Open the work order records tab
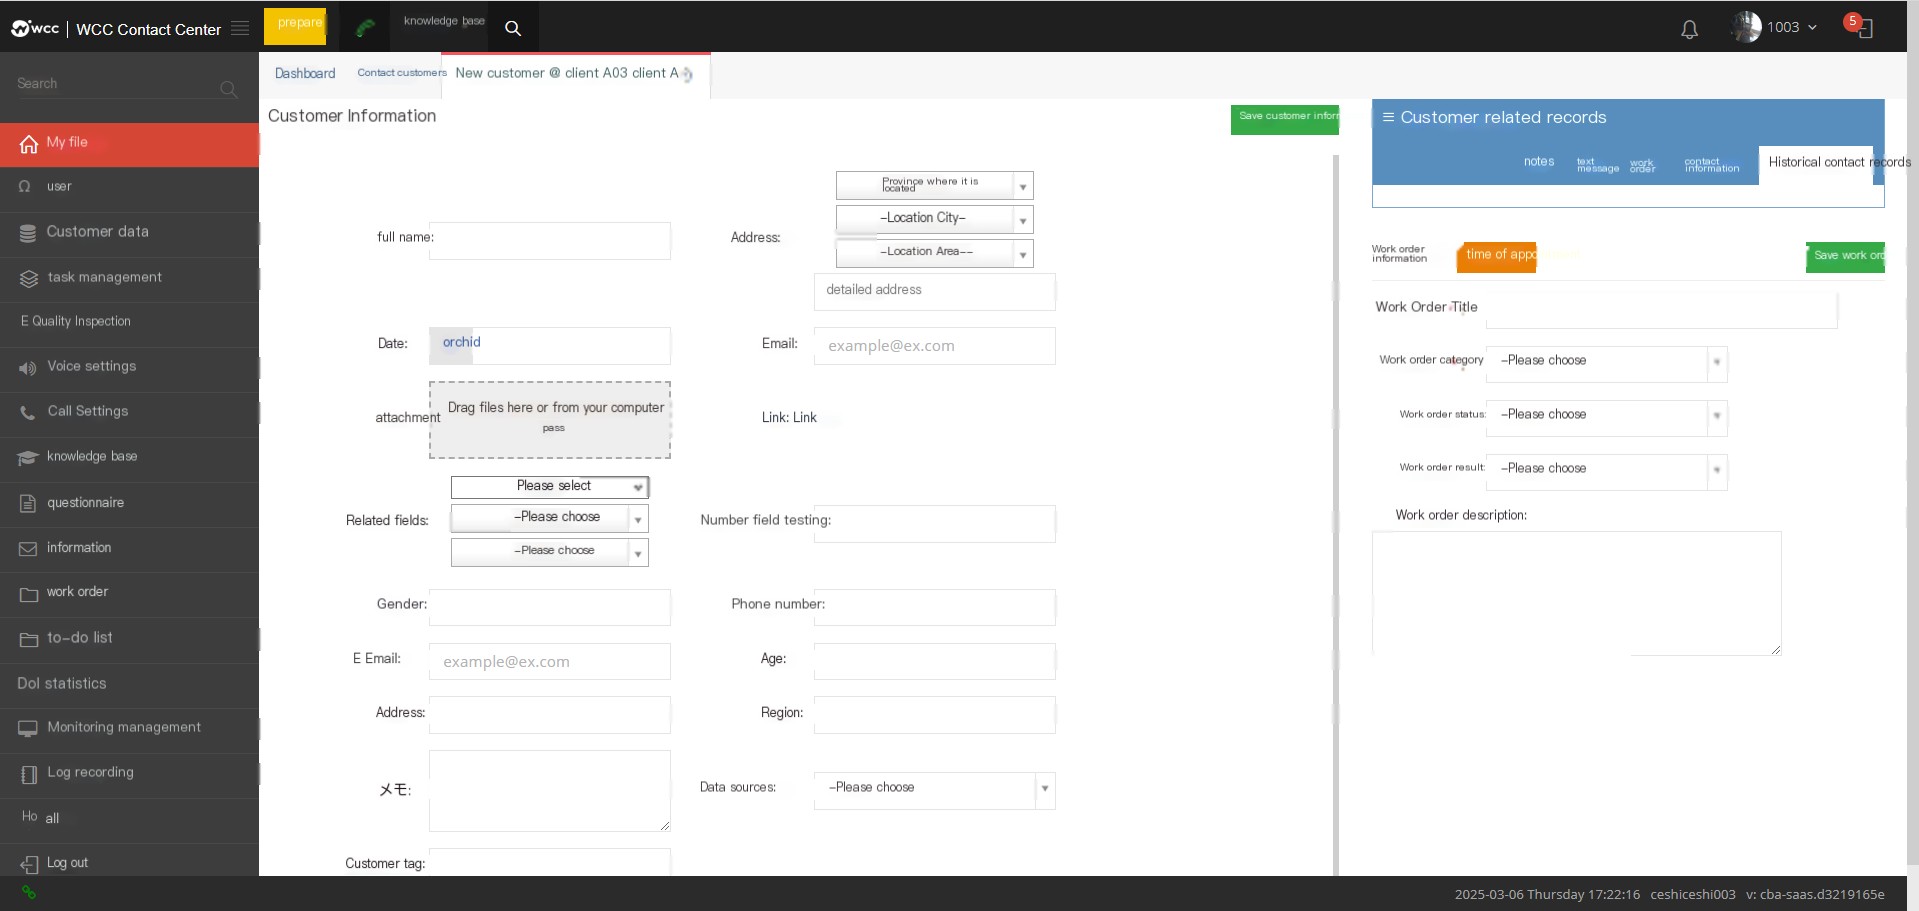Viewport: 1919px width, 911px height. [x=1642, y=165]
